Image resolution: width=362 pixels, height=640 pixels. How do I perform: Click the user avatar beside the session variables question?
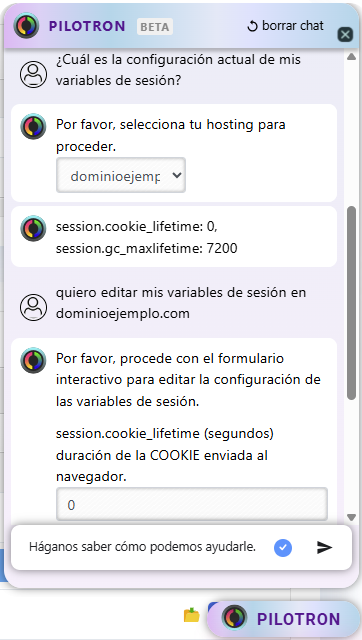34,74
